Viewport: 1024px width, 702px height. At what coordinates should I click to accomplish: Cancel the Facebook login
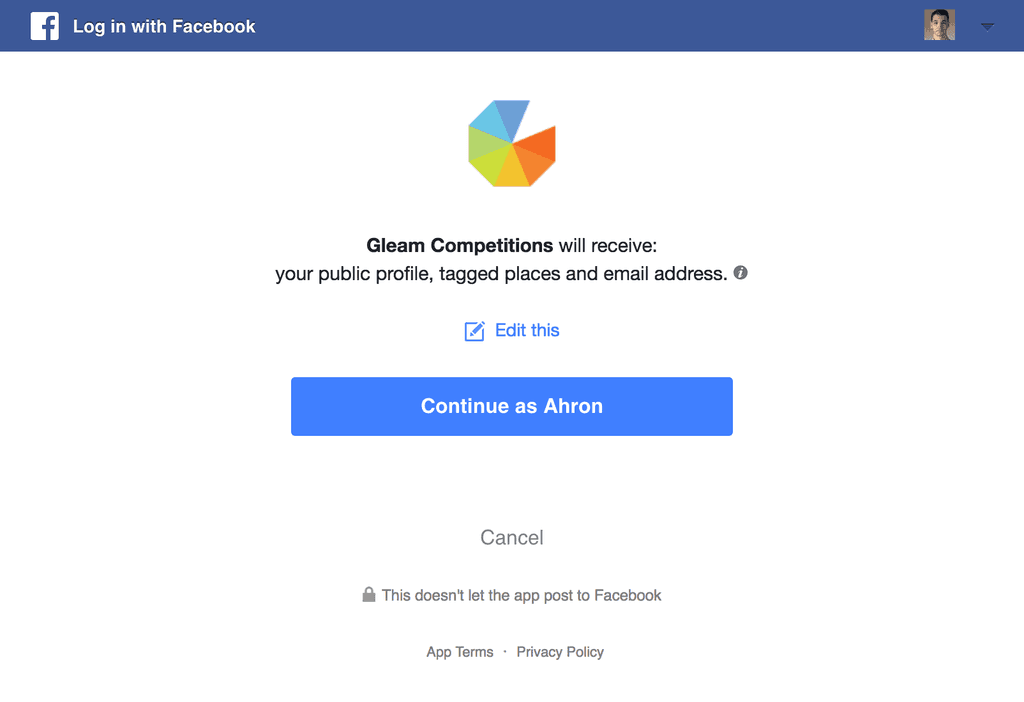(512, 537)
